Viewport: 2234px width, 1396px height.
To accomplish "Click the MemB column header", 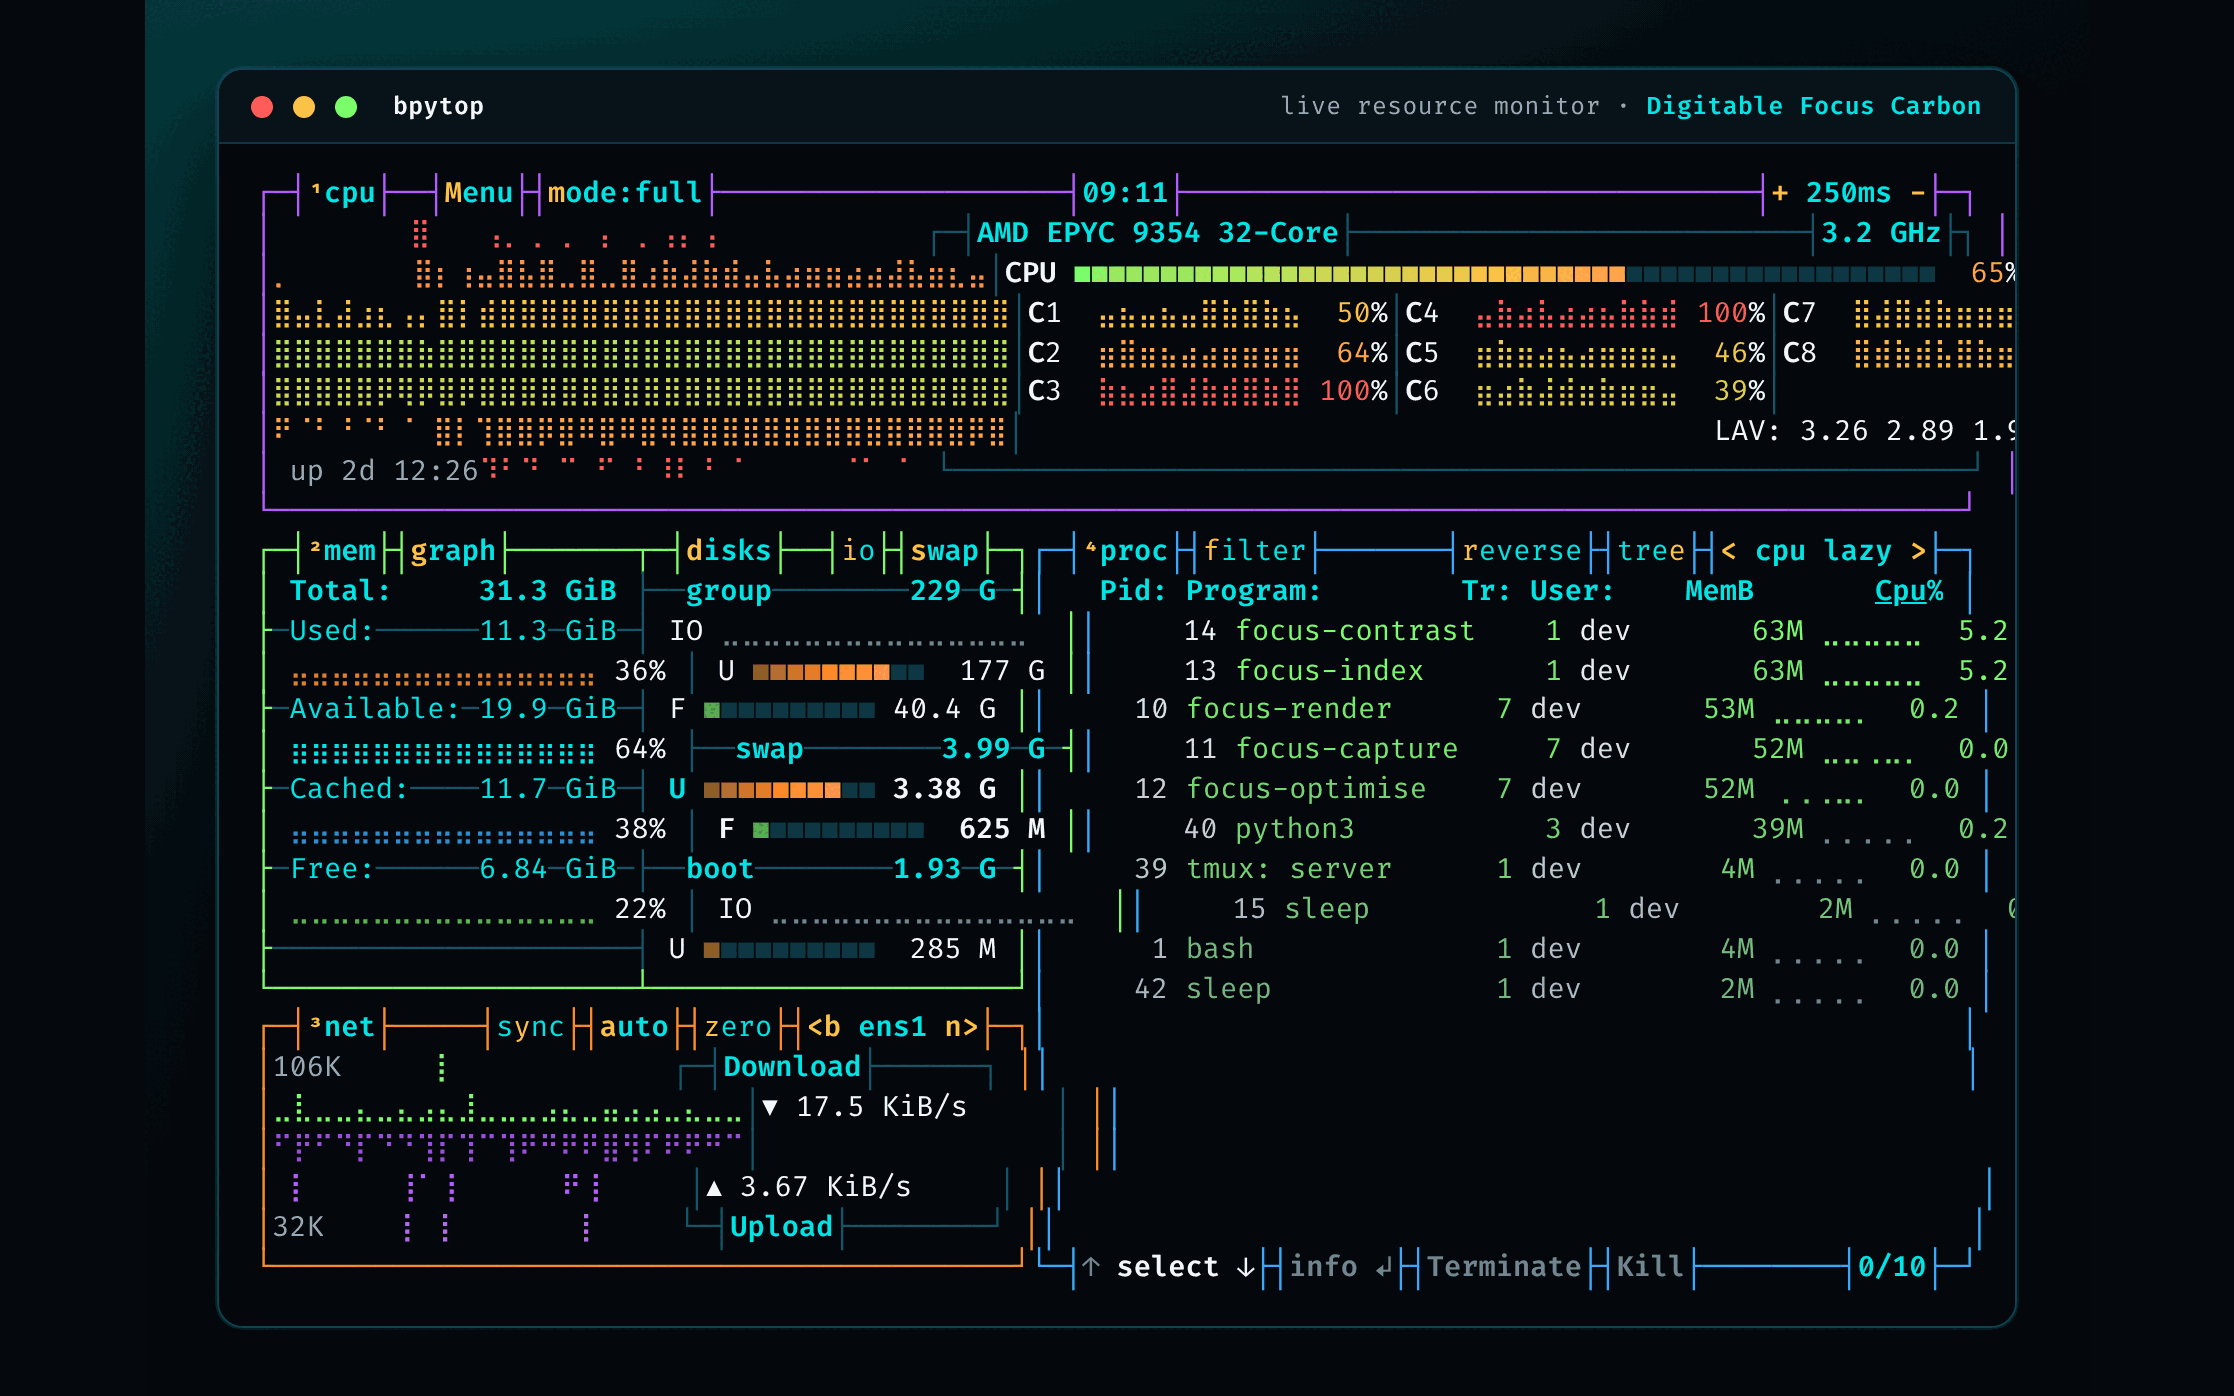I will (1719, 590).
